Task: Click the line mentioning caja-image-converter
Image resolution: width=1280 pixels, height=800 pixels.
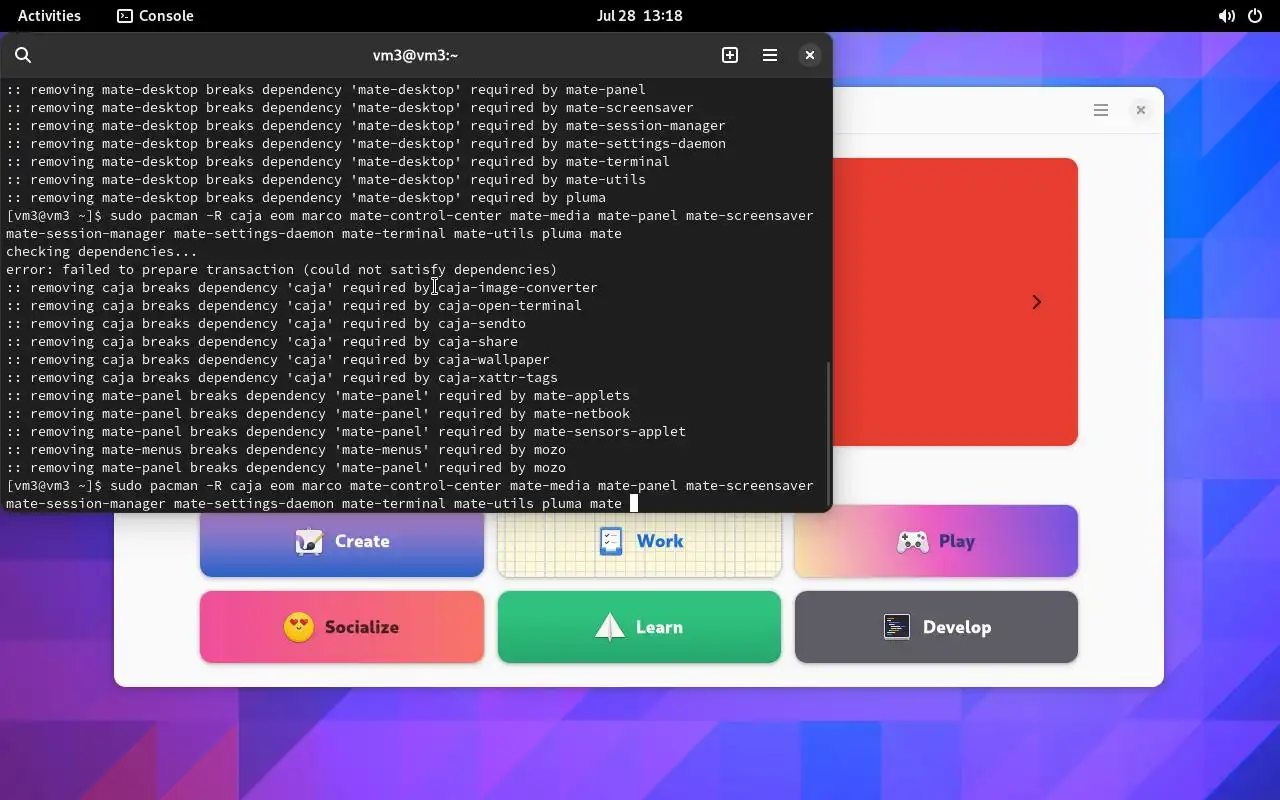Action: pos(302,287)
